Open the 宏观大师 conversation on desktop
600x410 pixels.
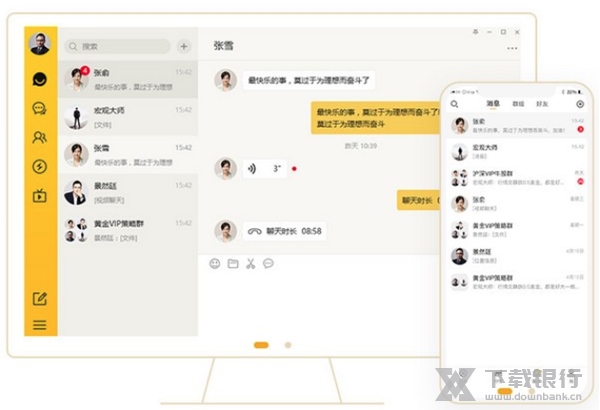[x=128, y=117]
